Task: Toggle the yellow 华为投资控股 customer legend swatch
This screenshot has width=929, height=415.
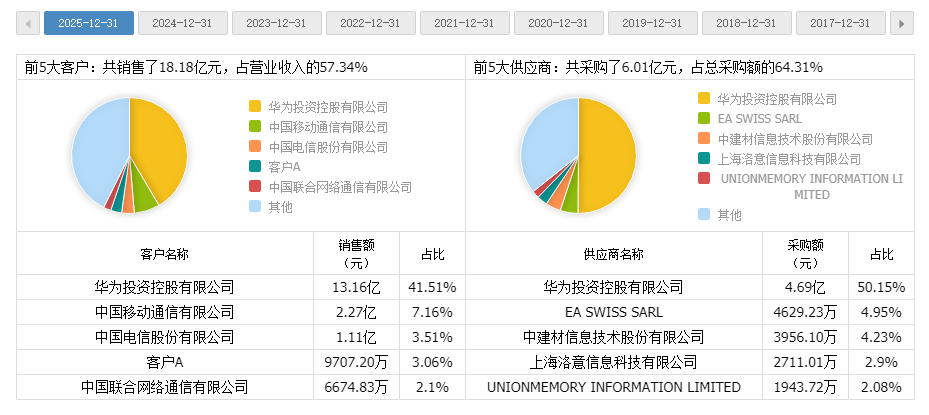Action: [255, 107]
